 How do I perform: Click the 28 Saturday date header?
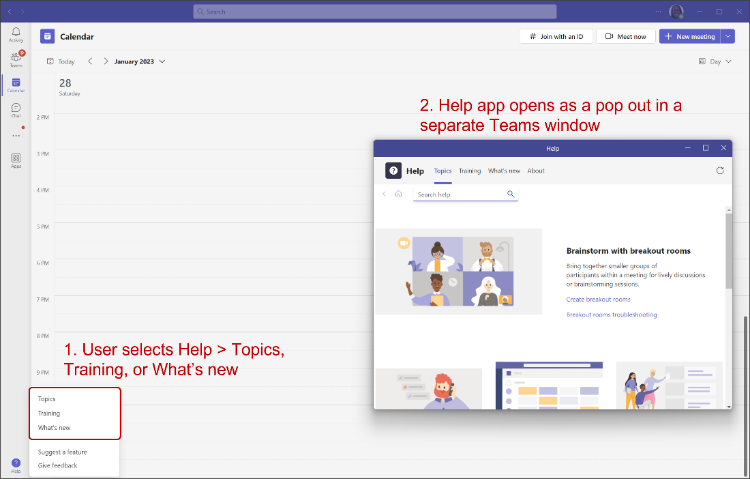coord(69,87)
